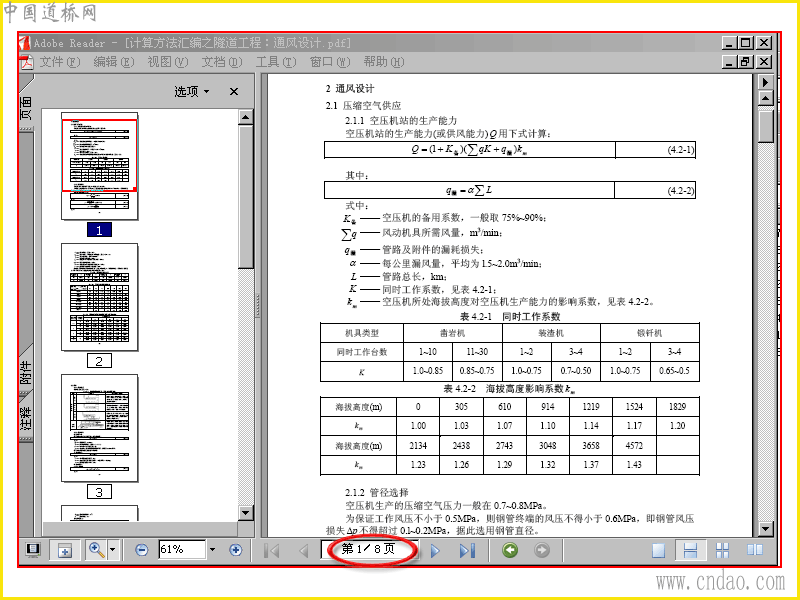Screen dimensions: 800x600
Task: Zoom in with the plus icon
Action: [235, 550]
